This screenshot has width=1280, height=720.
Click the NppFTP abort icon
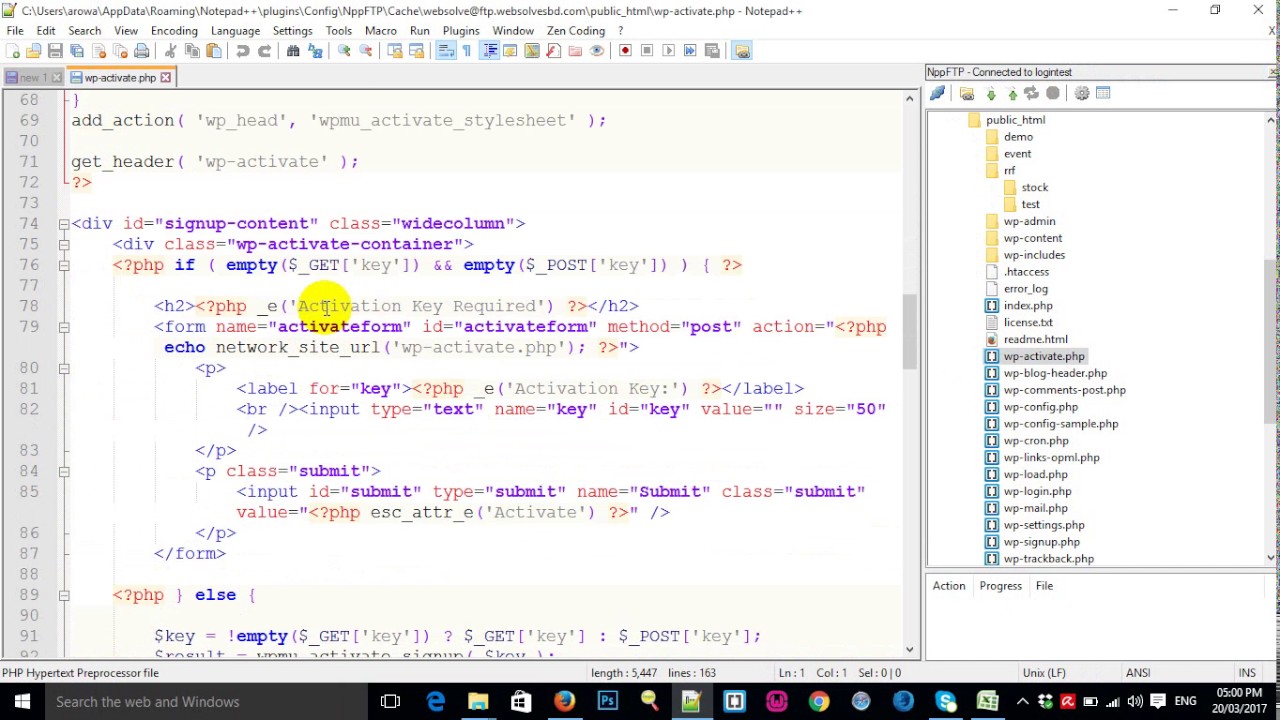(1053, 93)
